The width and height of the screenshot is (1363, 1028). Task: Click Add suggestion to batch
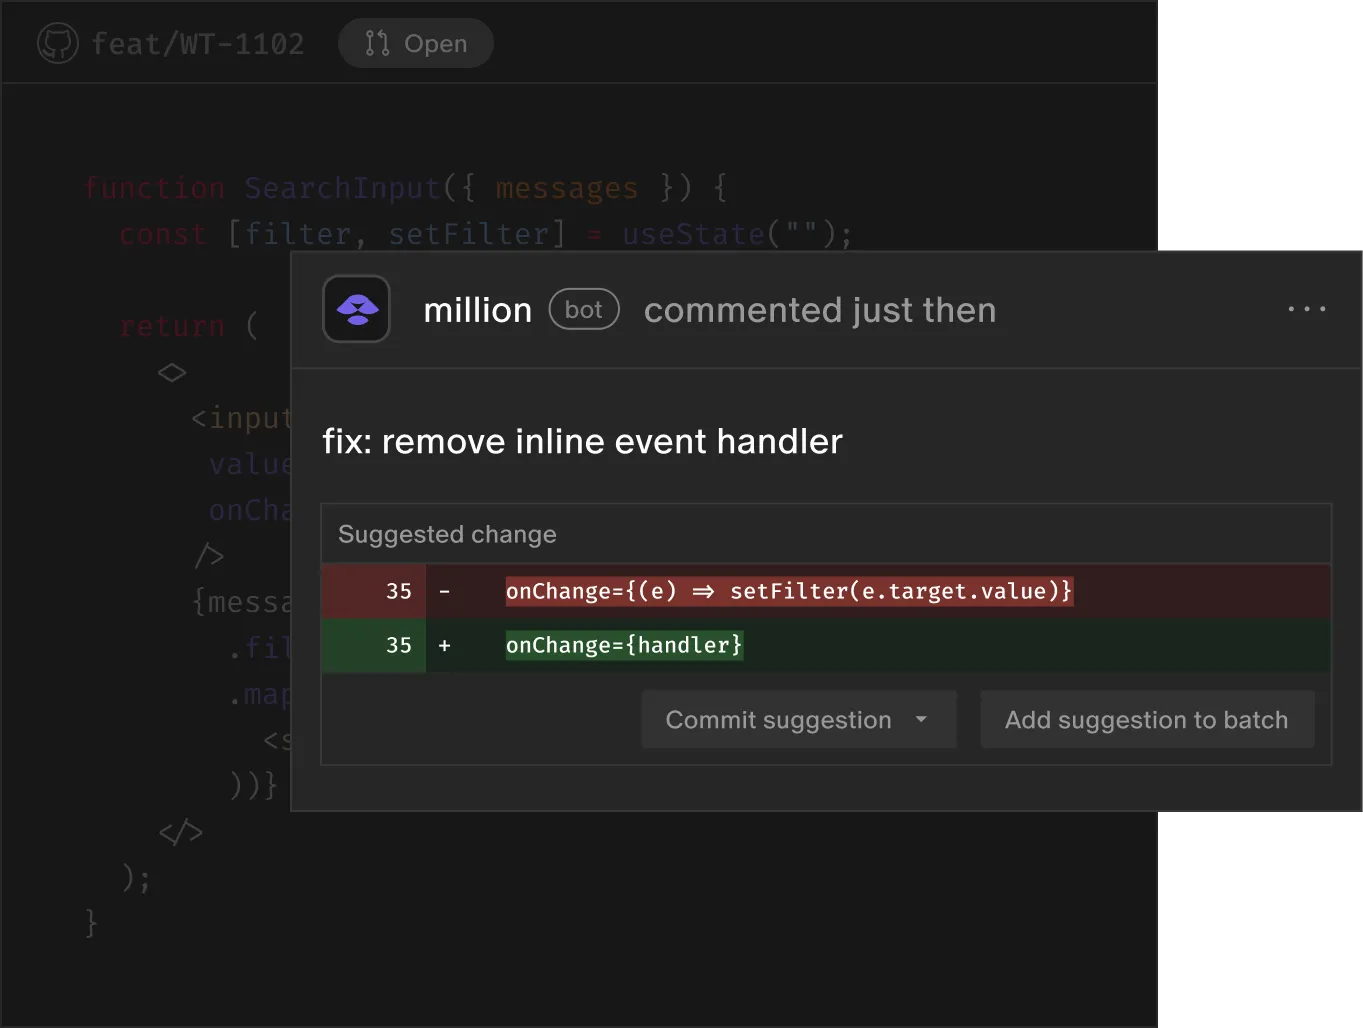1147,720
